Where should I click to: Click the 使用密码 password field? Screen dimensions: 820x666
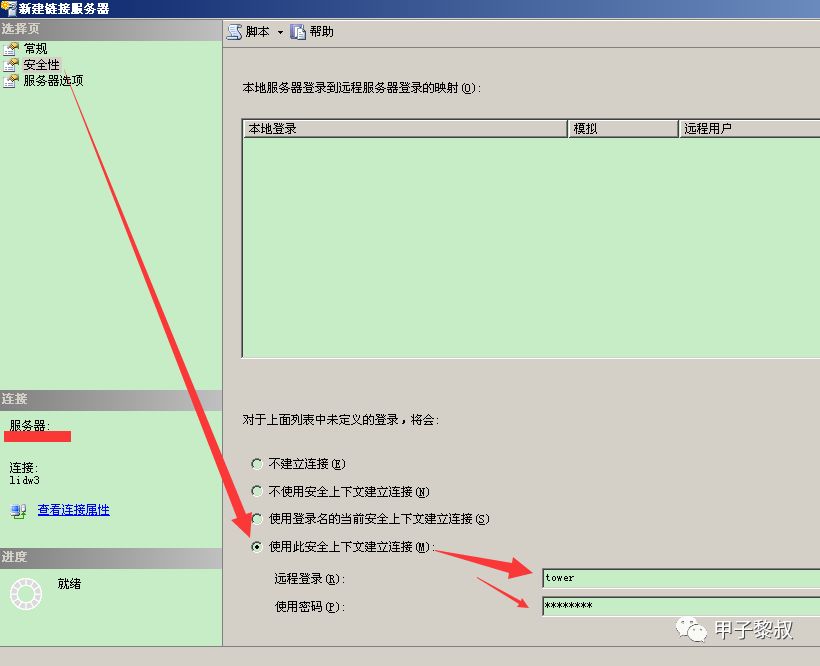pyautogui.click(x=681, y=606)
